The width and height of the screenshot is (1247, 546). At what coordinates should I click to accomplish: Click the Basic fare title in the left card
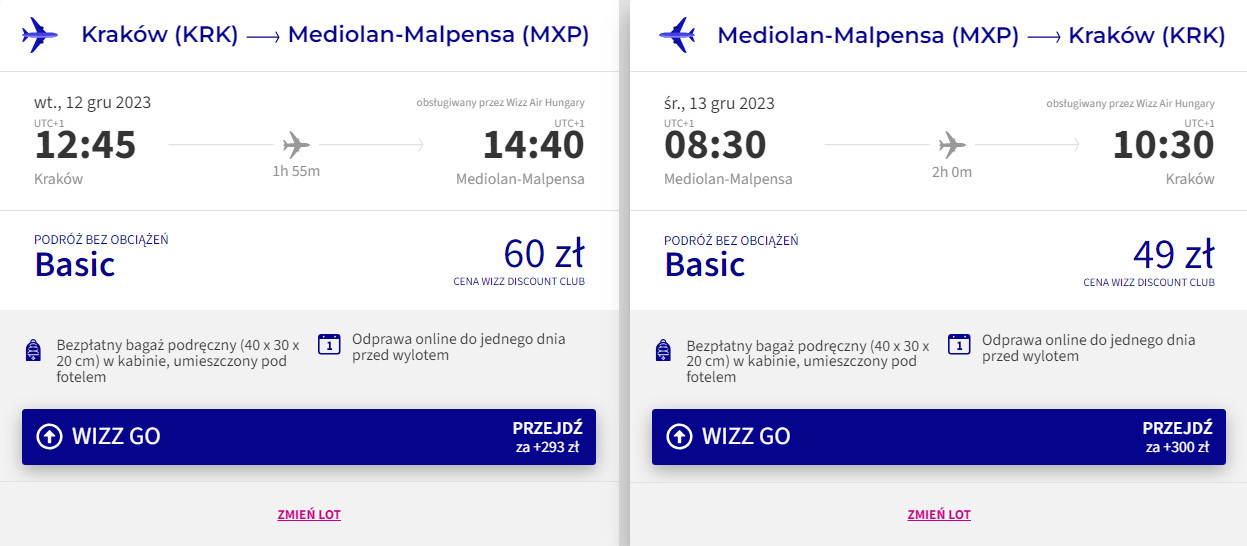click(x=75, y=264)
